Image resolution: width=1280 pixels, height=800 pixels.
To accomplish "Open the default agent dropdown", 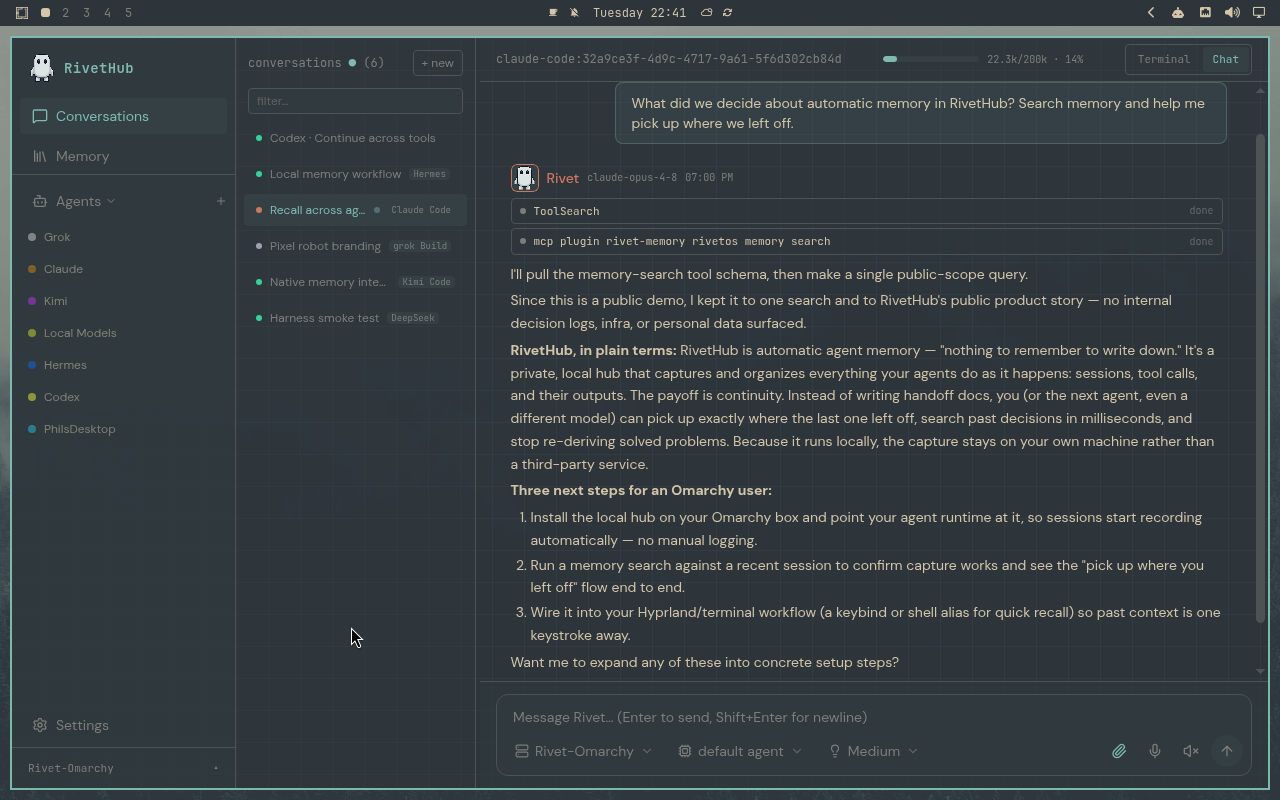I will pyautogui.click(x=740, y=751).
